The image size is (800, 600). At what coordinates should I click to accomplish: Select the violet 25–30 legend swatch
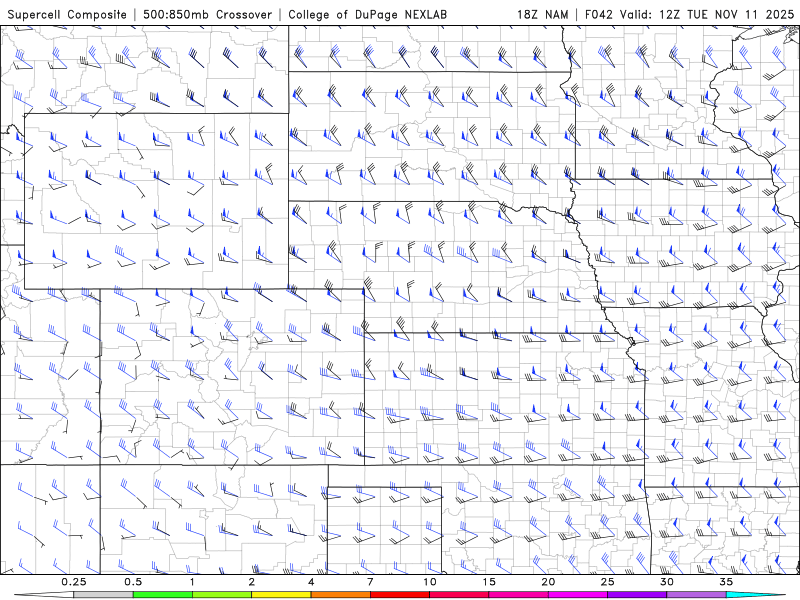637,595
